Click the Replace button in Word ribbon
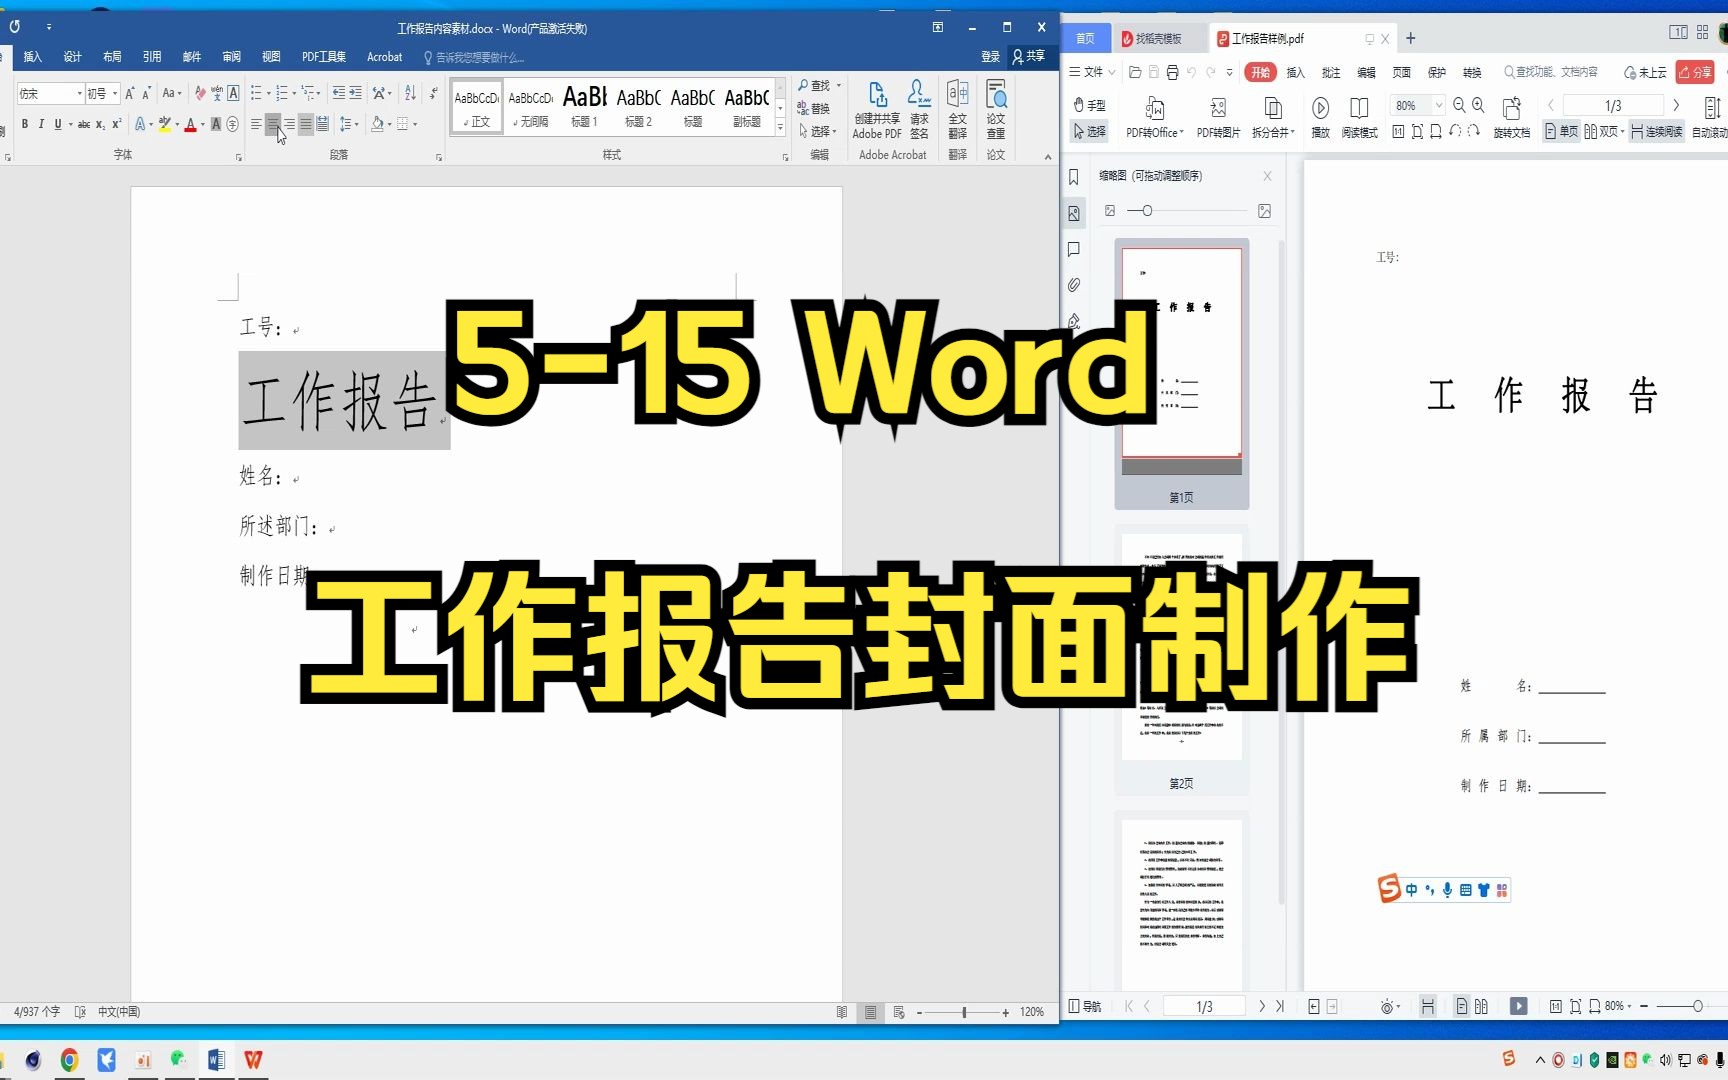This screenshot has height=1080, width=1728. [815, 108]
